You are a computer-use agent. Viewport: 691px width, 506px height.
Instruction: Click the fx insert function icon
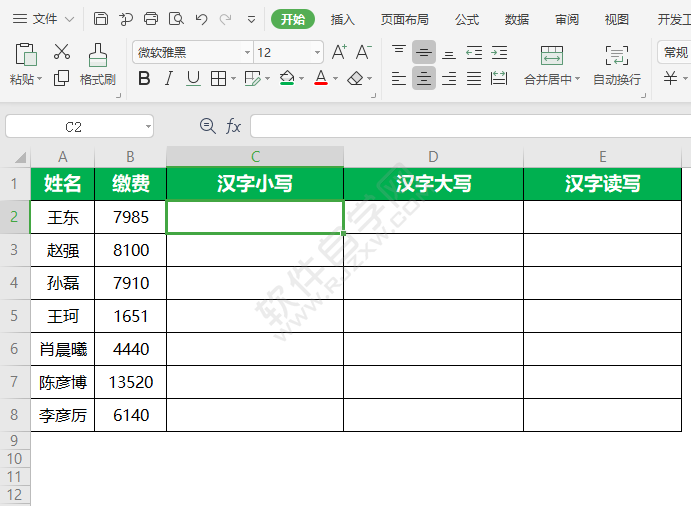point(233,126)
